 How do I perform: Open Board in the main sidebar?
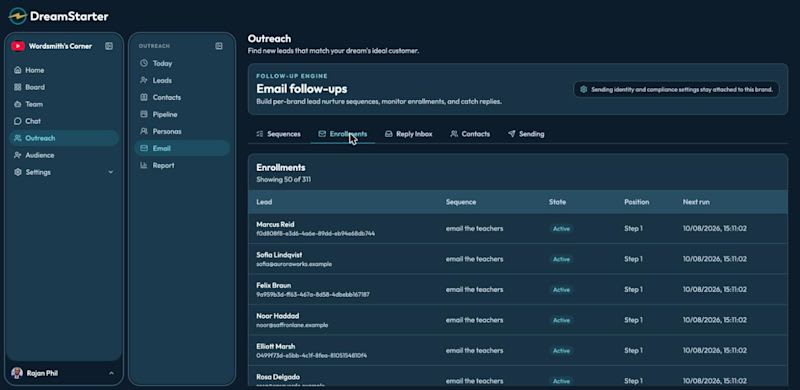(x=64, y=87)
